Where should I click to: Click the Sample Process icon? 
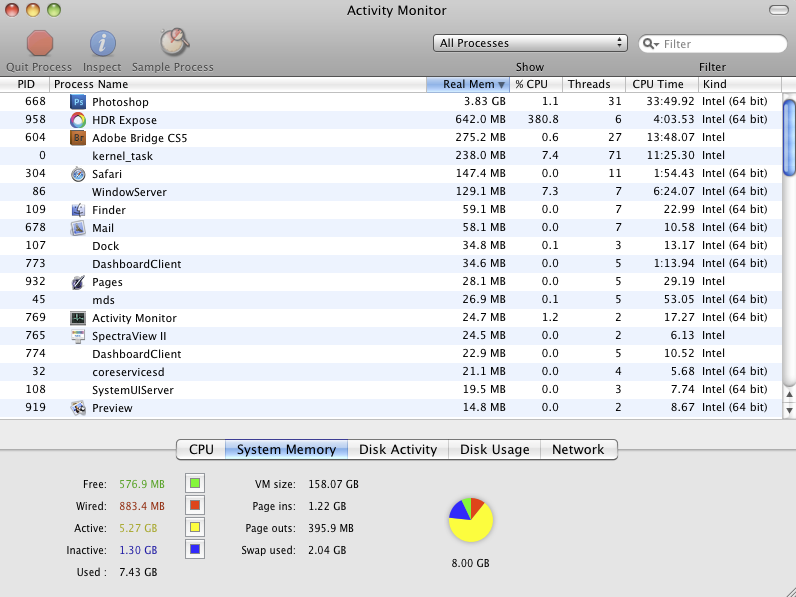click(174, 42)
